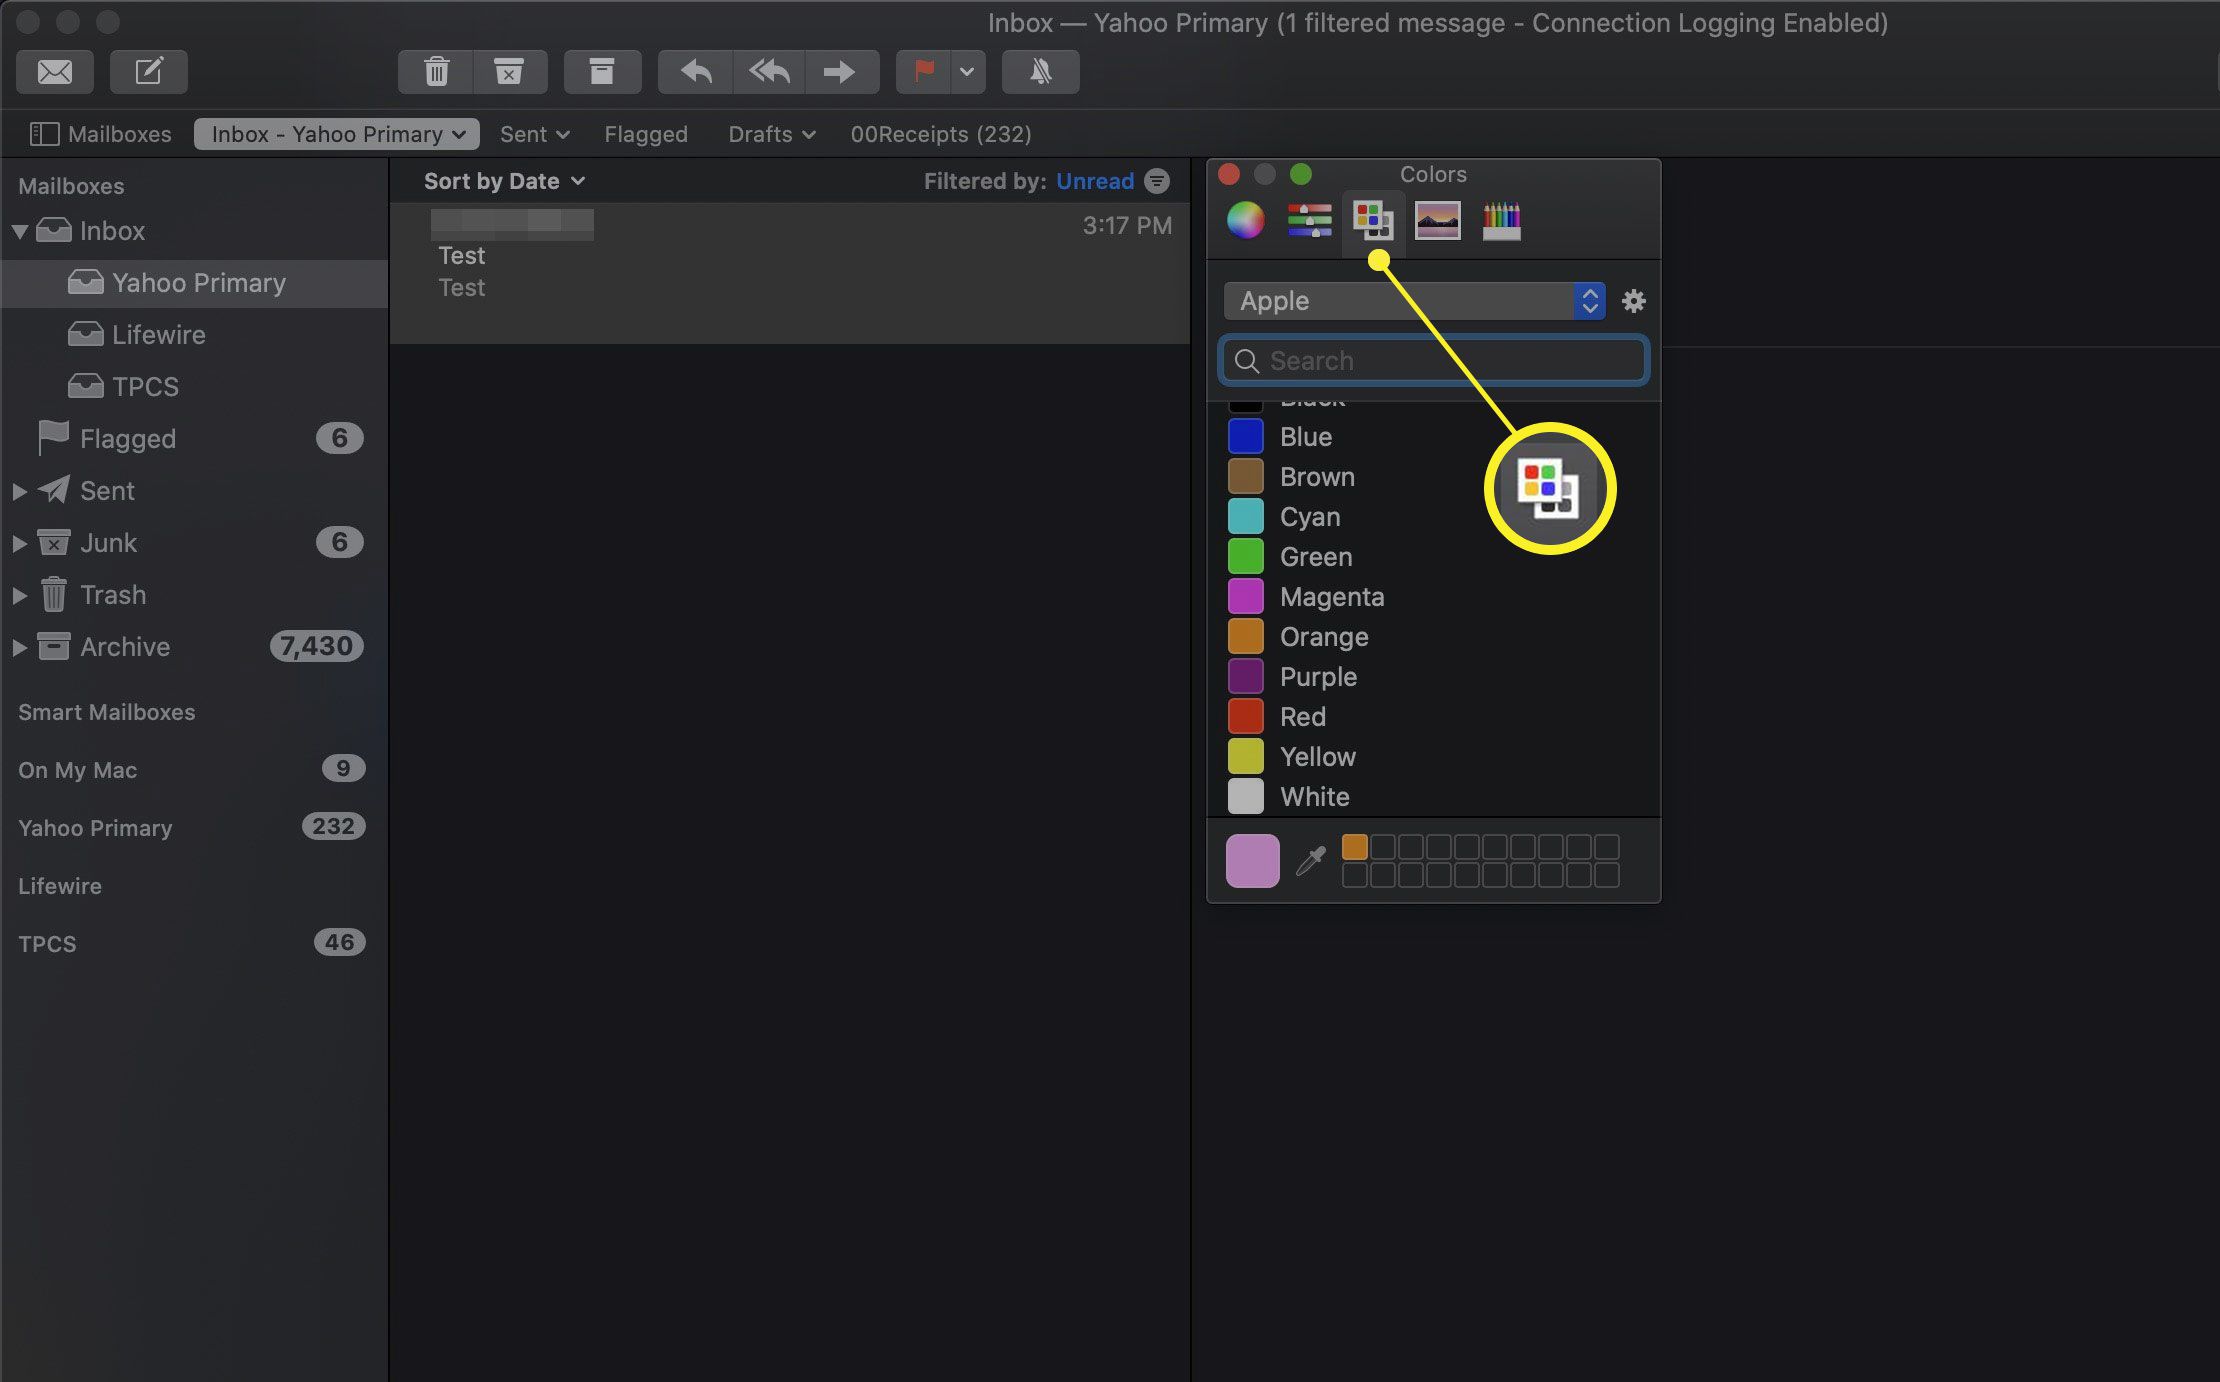The image size is (2220, 1382).
Task: Open the Lifewire account section in sidebar
Action: (195, 886)
